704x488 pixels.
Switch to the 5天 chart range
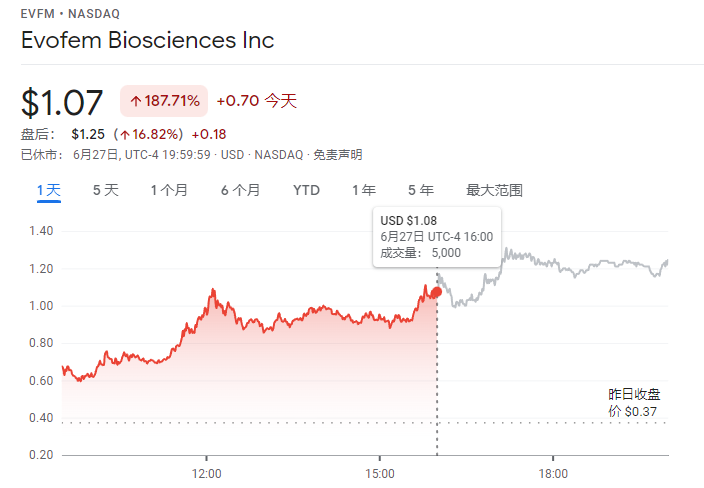[105, 190]
